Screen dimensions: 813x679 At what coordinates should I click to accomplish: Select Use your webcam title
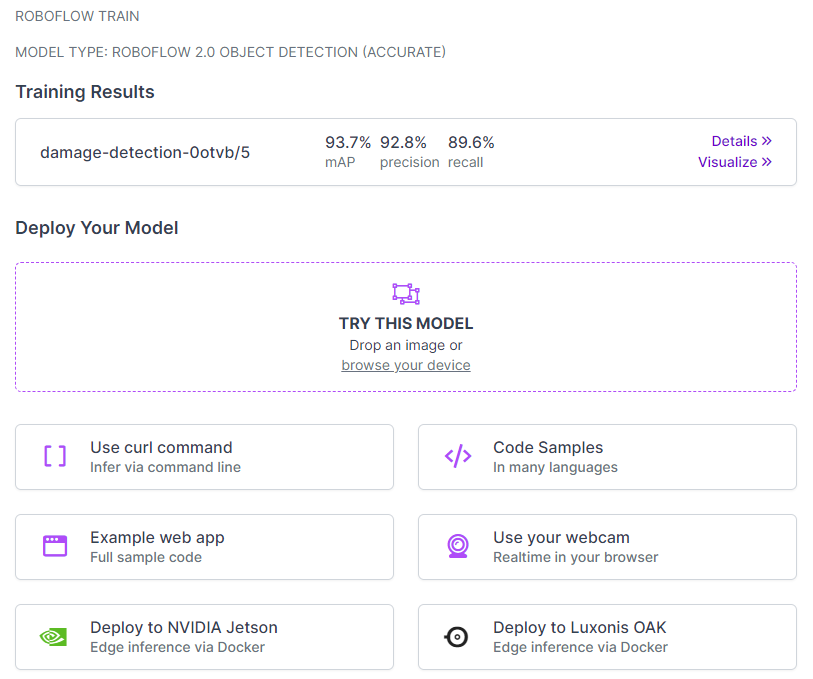tap(562, 537)
